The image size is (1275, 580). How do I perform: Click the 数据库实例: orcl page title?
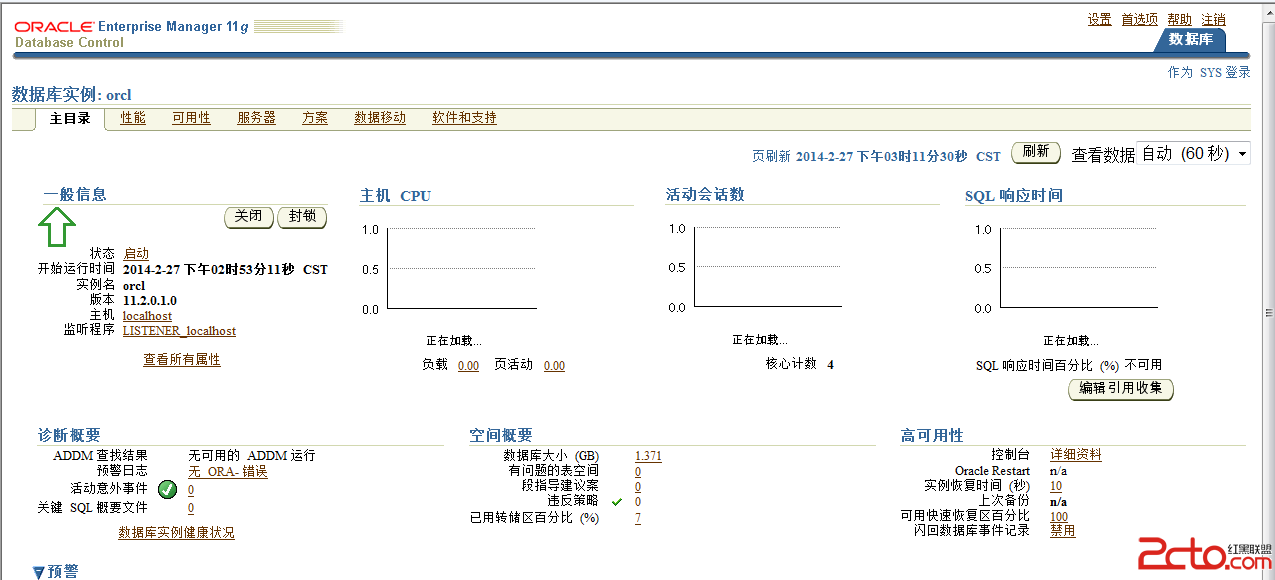point(71,95)
